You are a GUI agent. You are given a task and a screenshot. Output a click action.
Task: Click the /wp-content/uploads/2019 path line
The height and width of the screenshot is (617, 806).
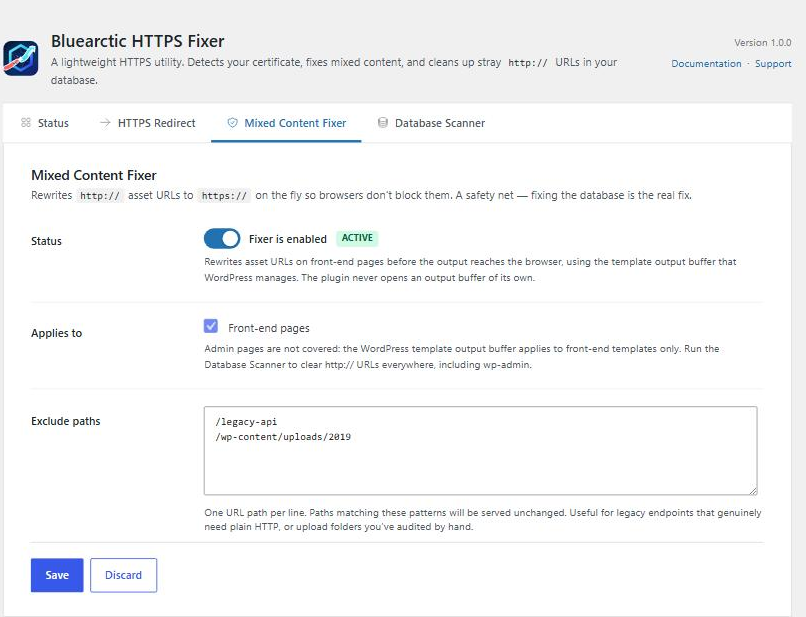(283, 437)
